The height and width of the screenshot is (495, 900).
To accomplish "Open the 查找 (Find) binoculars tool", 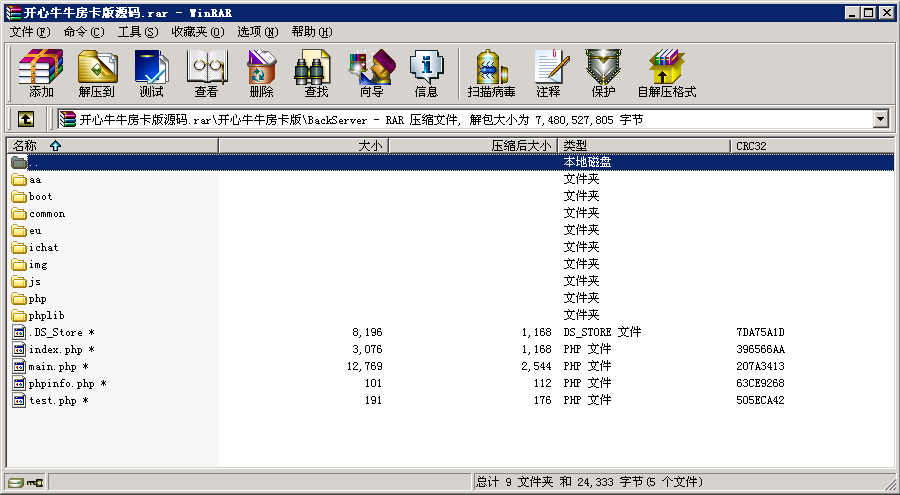I will (316, 73).
